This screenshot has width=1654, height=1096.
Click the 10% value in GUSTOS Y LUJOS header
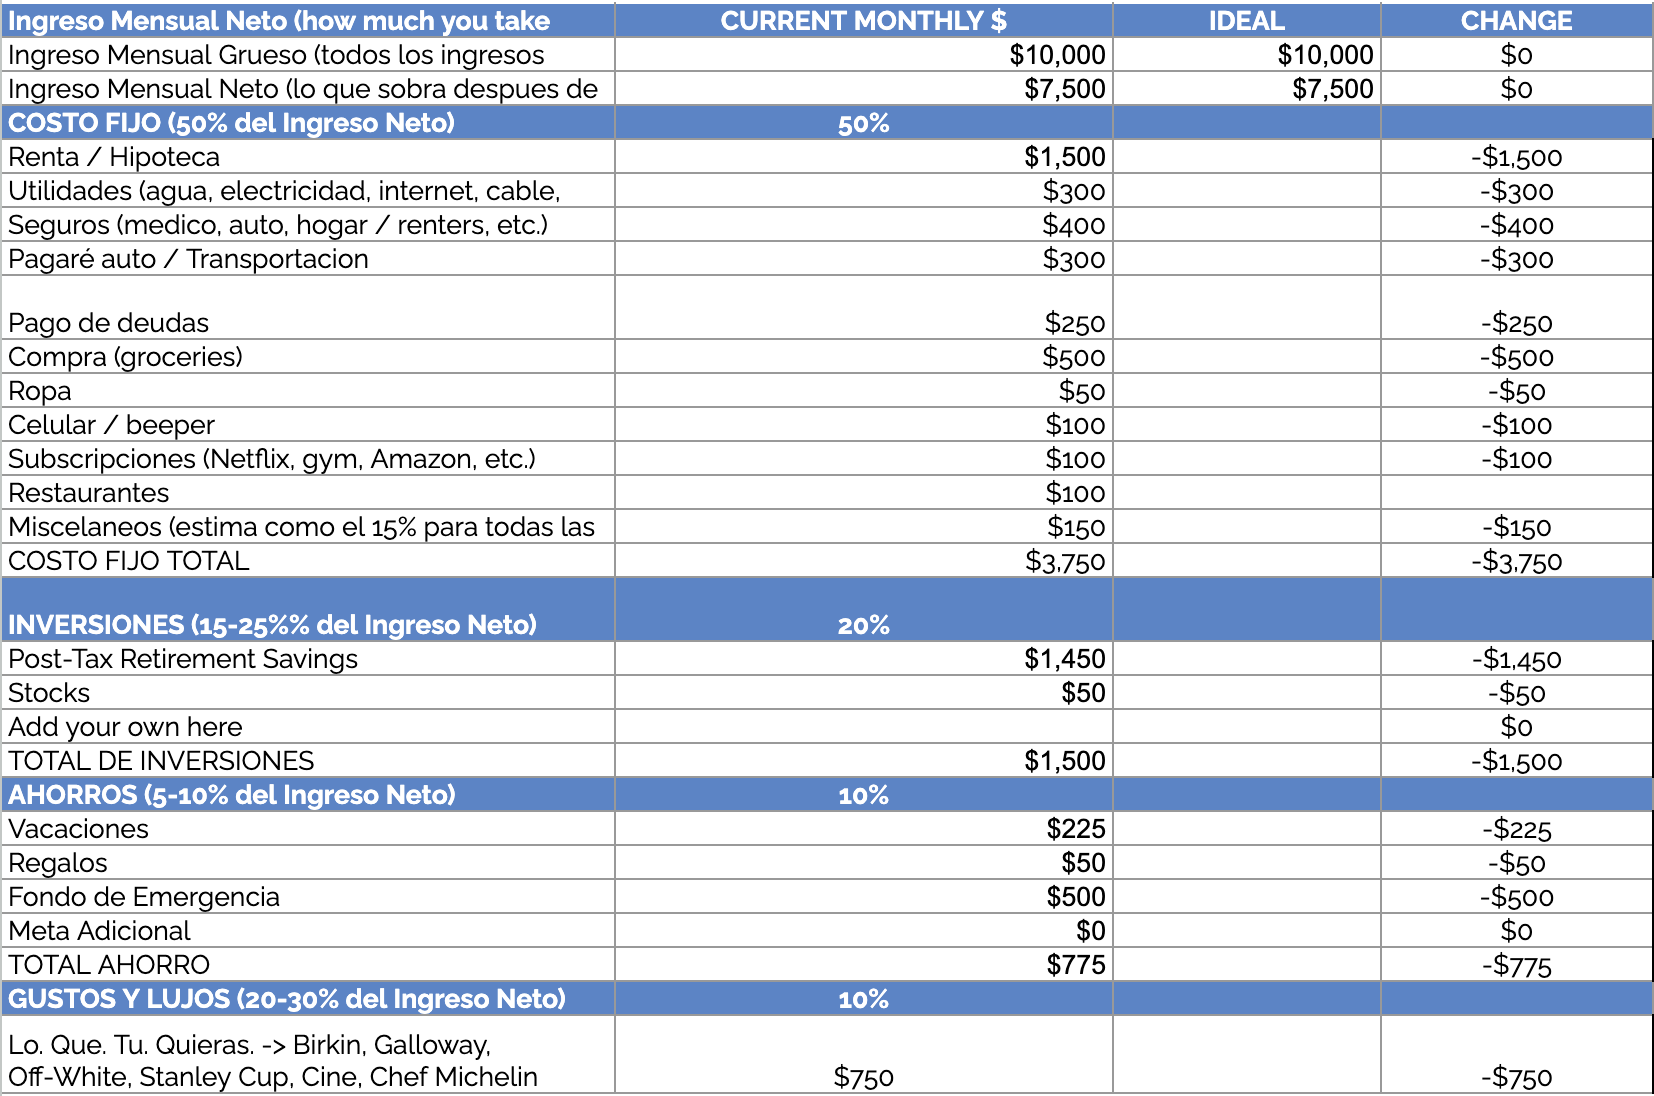863,999
